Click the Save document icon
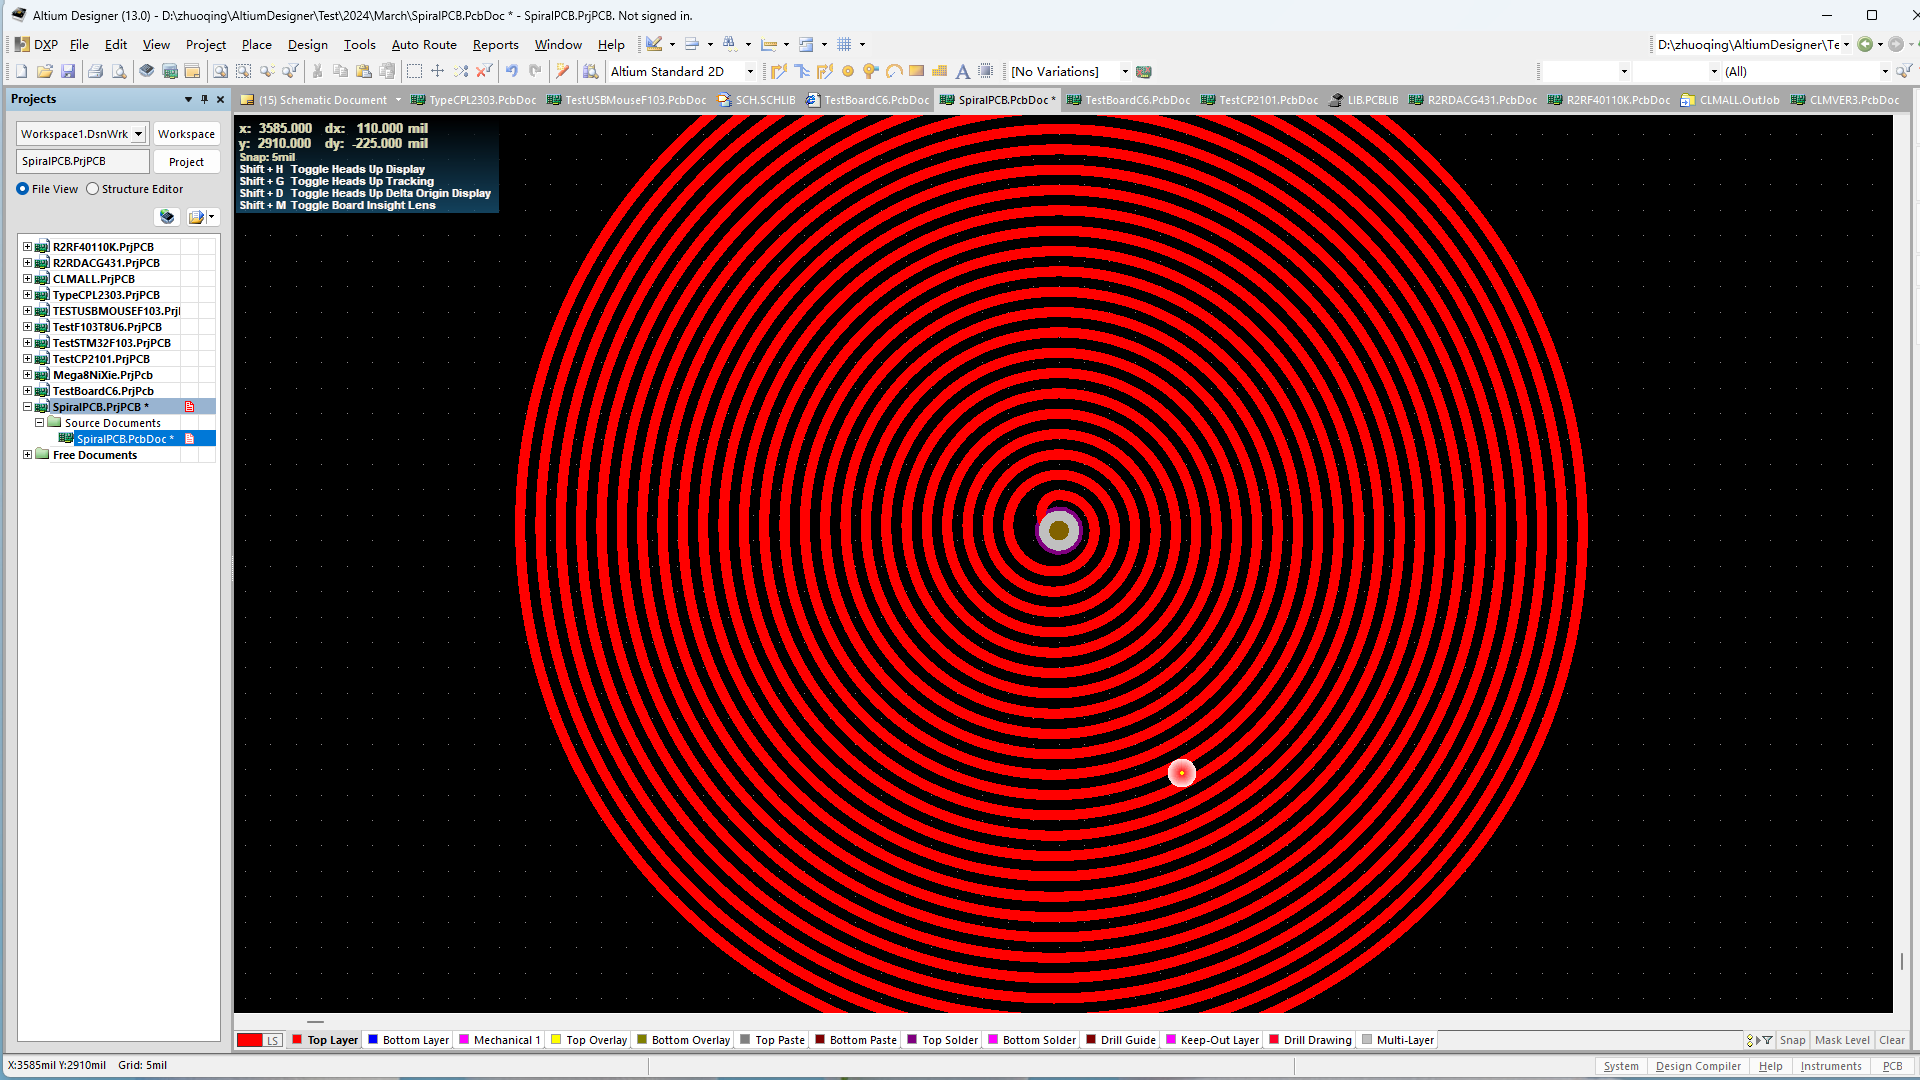This screenshot has width=1920, height=1080. [x=68, y=71]
